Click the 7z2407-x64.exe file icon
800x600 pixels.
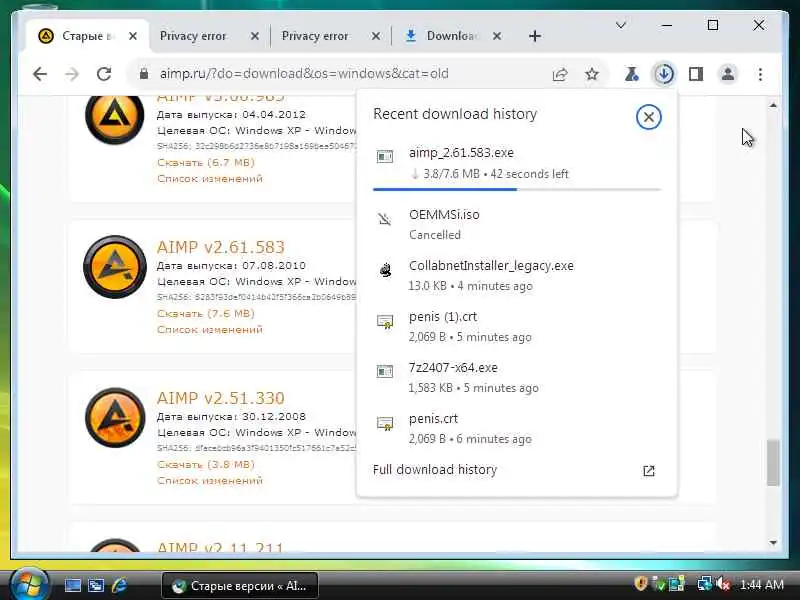tap(385, 371)
